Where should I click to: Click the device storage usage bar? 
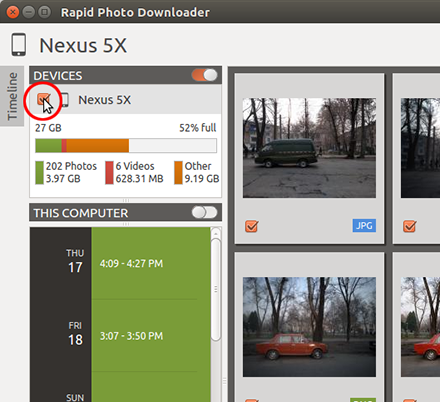pyautogui.click(x=126, y=146)
